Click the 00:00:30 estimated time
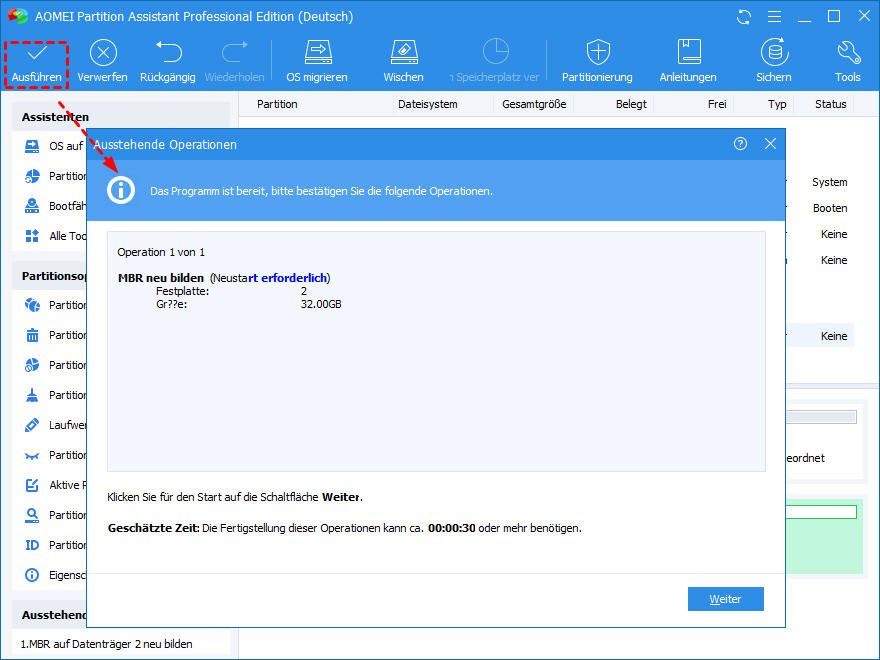 click(x=452, y=528)
